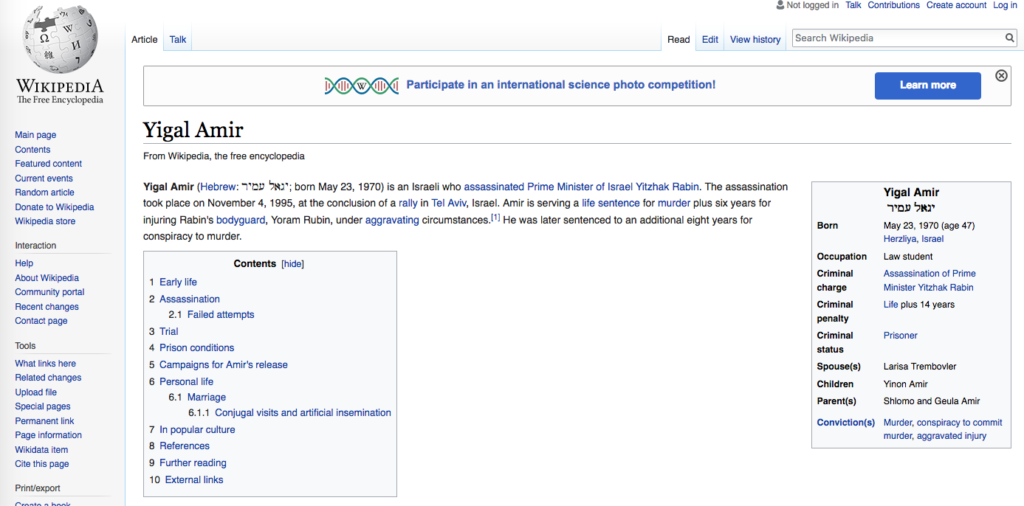Screen dimensions: 1024x506
Task: Jump to Marriage subsection
Action: point(206,398)
